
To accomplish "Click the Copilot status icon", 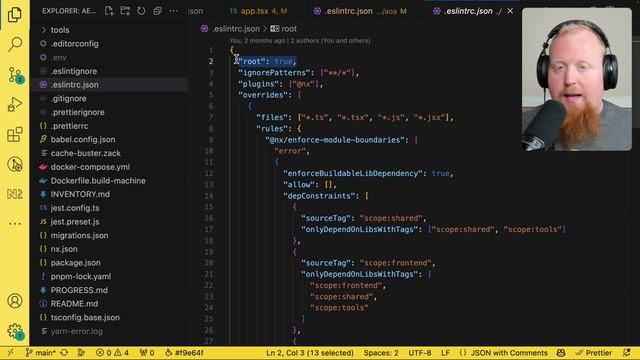I will [561, 353].
